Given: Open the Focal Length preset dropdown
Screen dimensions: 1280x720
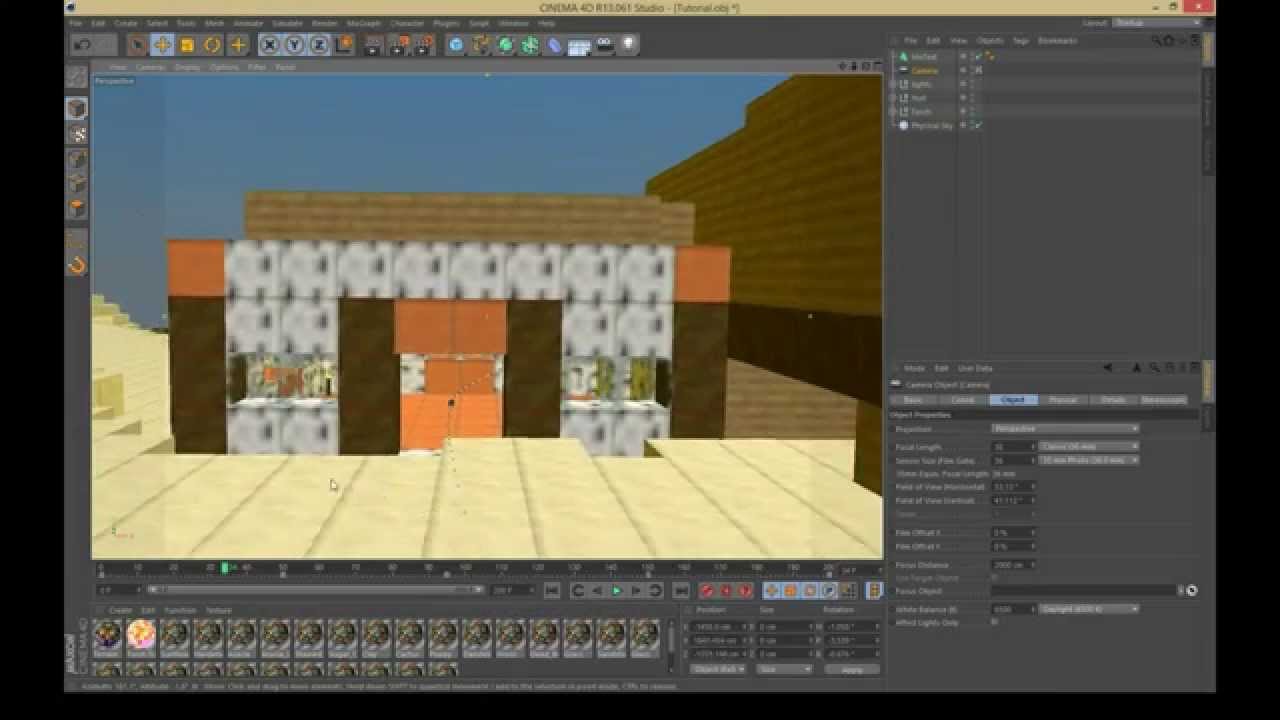Looking at the screenshot, I should click(x=1089, y=447).
